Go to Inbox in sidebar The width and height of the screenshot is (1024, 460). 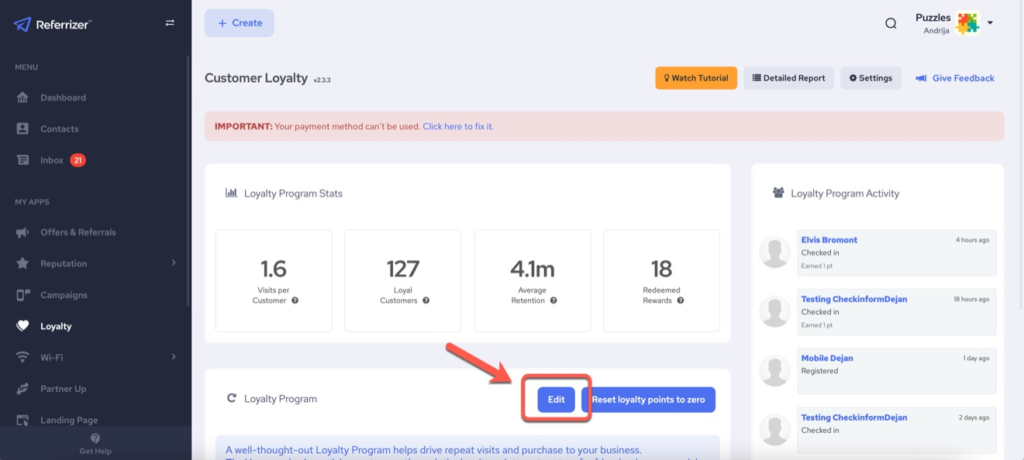(52, 160)
